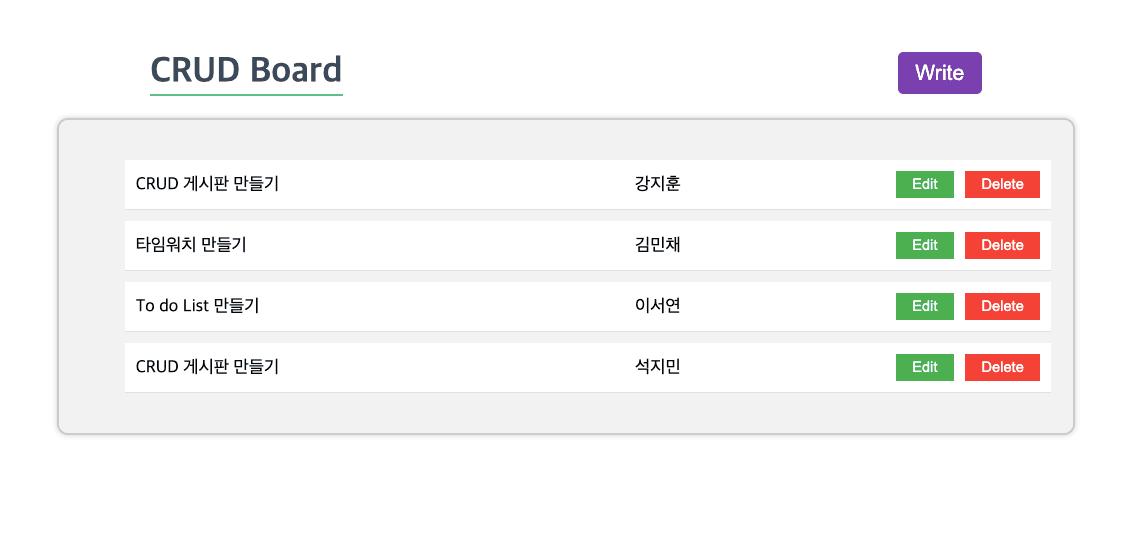Edit the 타임워치 만들기 post
Image resolution: width=1142 pixels, height=533 pixels.
point(924,245)
